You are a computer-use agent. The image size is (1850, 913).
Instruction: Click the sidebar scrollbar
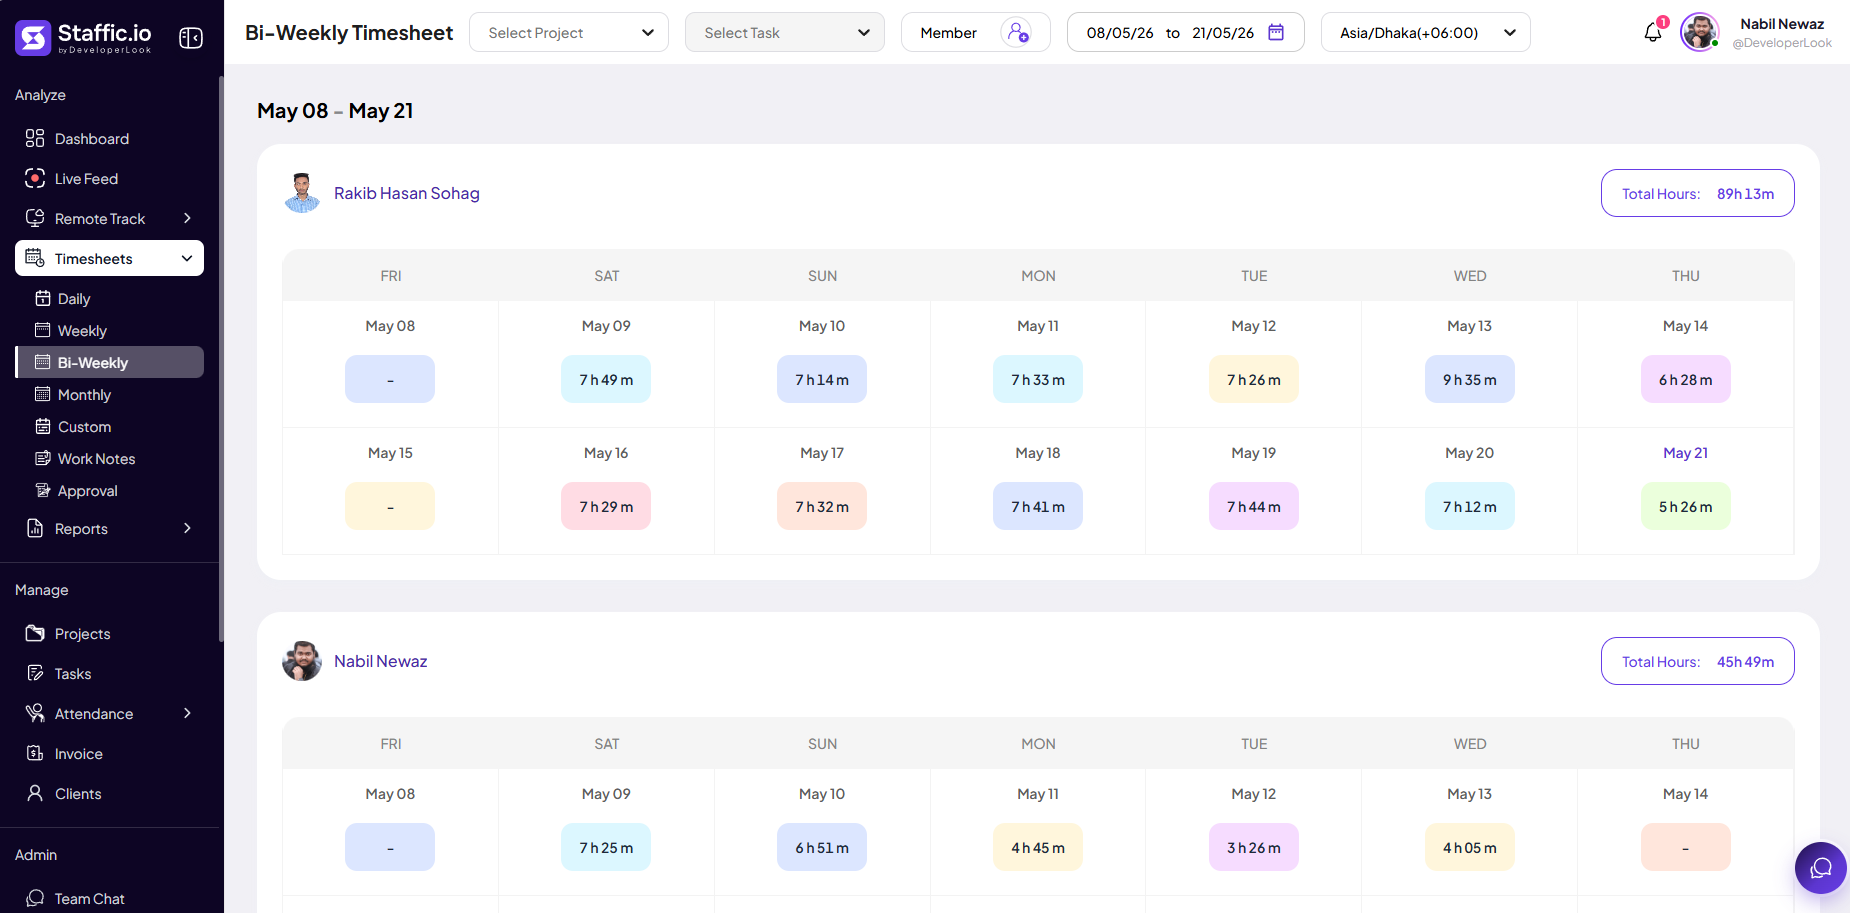(x=221, y=360)
